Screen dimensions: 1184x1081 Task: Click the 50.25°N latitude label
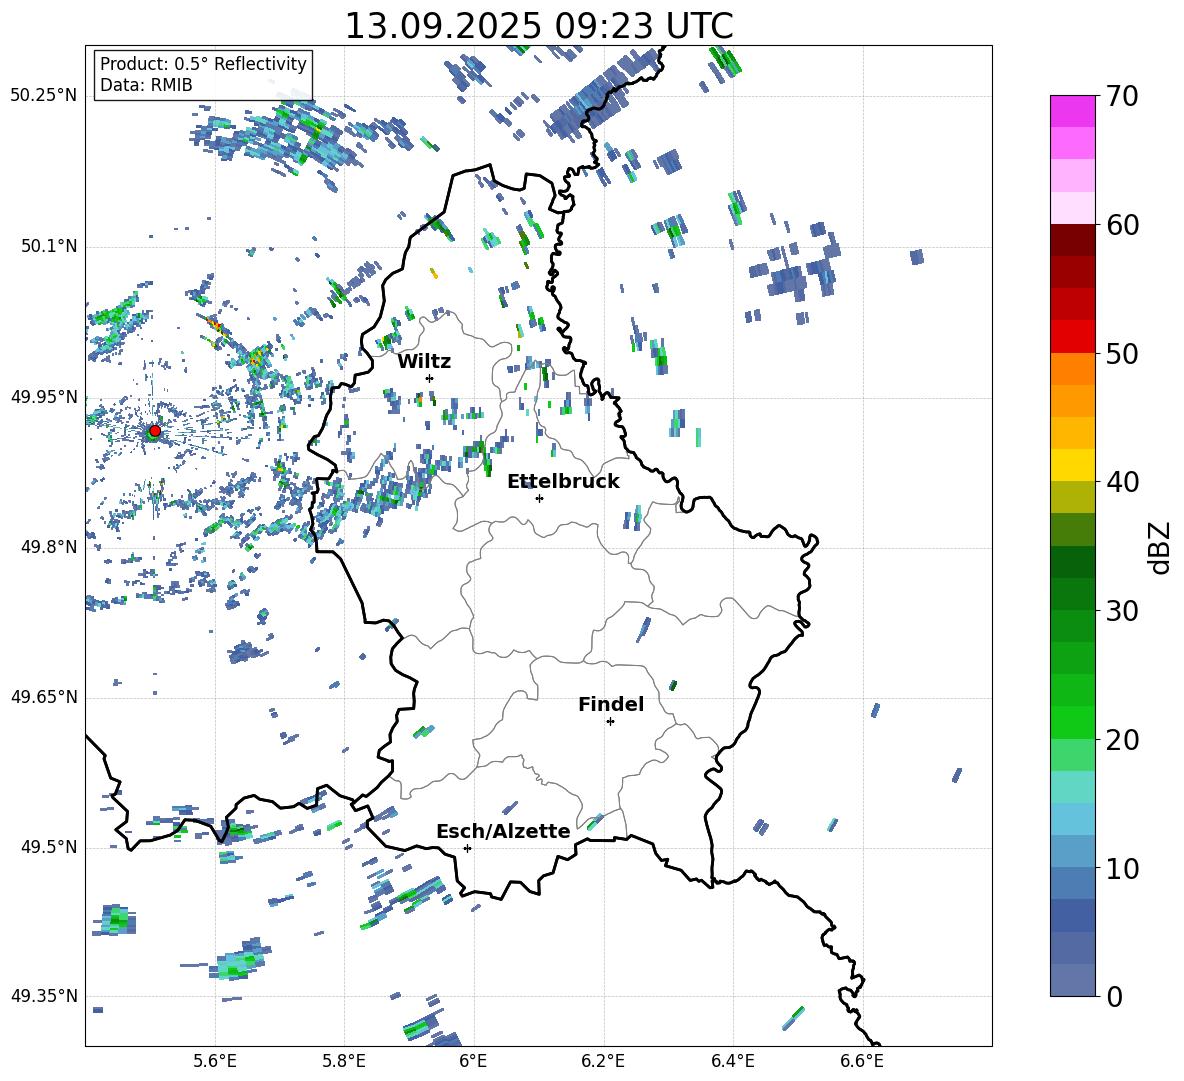44,96
